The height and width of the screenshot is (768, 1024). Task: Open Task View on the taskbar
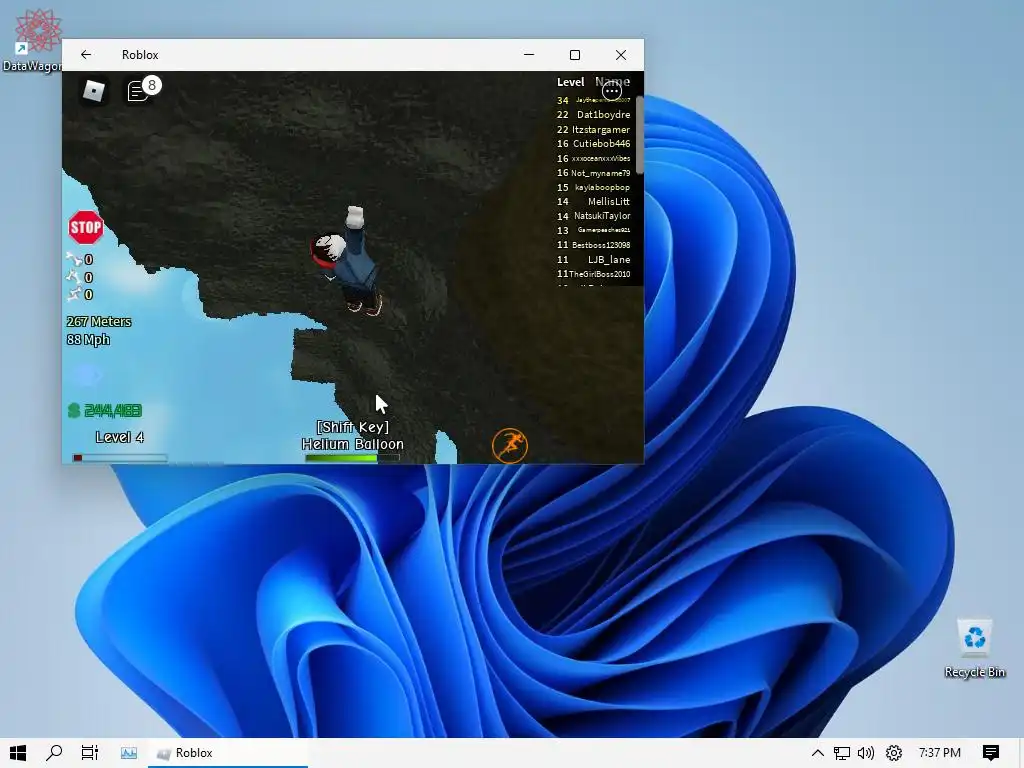[x=89, y=752]
